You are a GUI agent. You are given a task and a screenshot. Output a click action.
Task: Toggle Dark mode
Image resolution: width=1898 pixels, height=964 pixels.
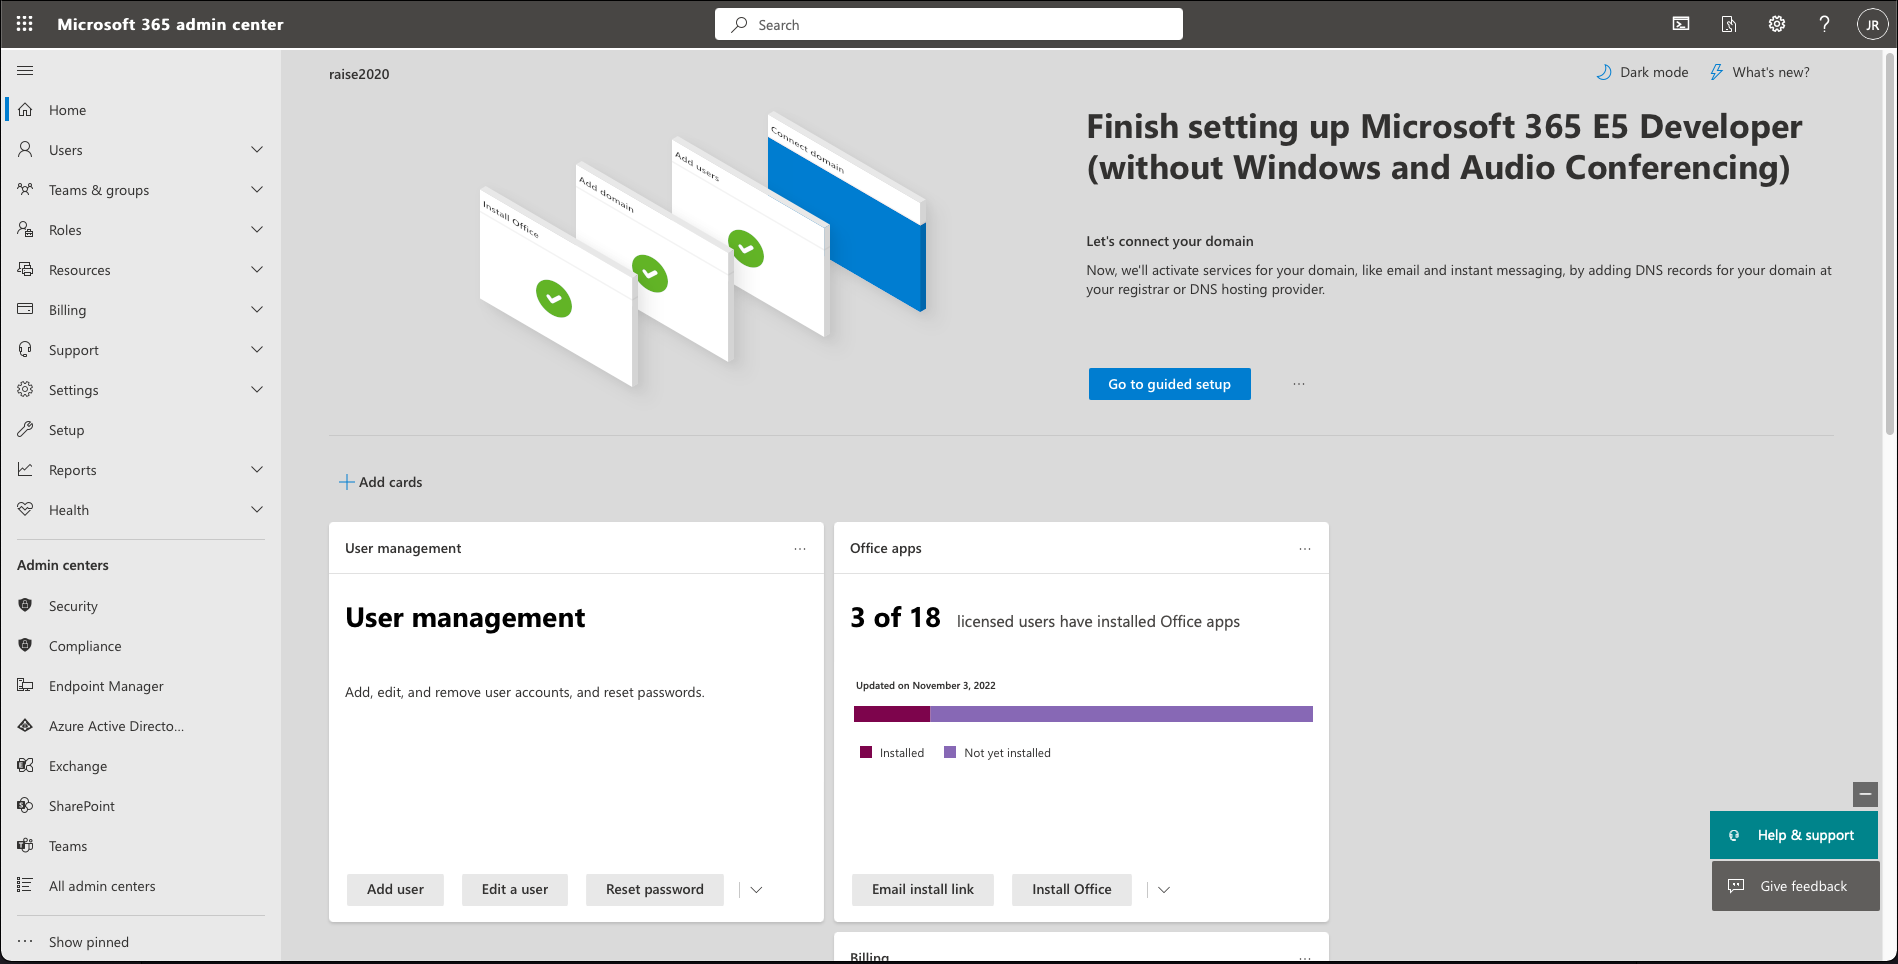[1642, 72]
